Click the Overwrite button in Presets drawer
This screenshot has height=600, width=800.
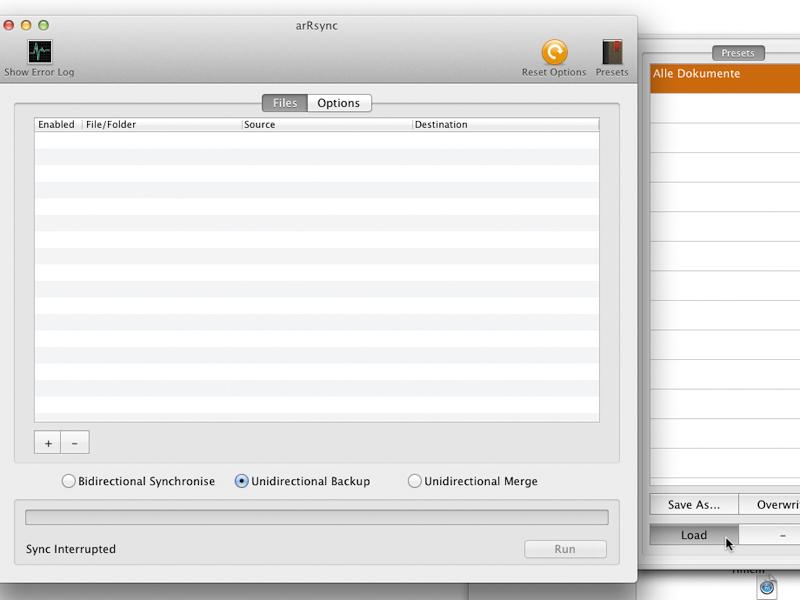(x=769, y=505)
